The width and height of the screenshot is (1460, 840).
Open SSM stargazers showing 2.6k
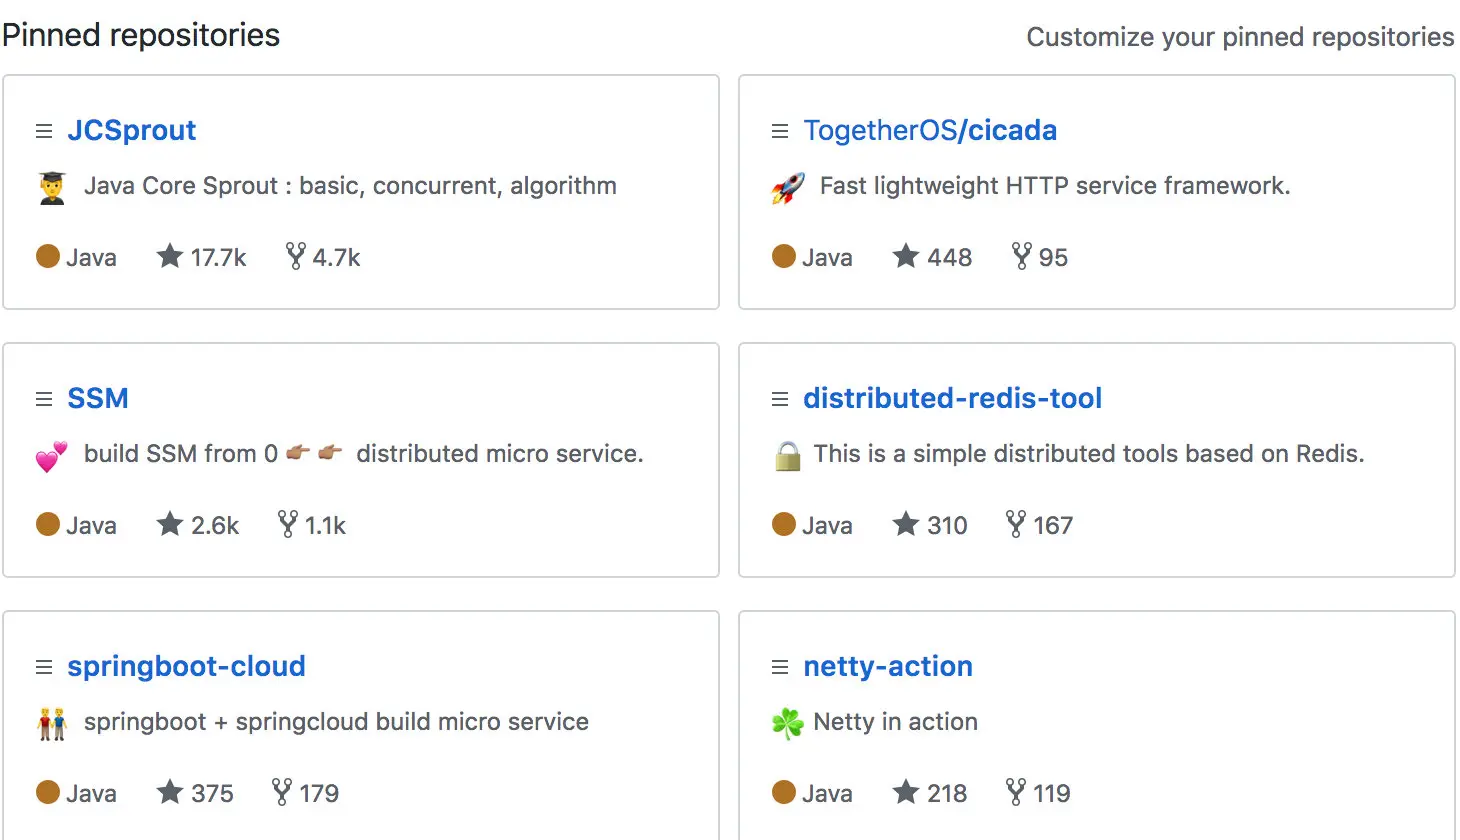198,525
